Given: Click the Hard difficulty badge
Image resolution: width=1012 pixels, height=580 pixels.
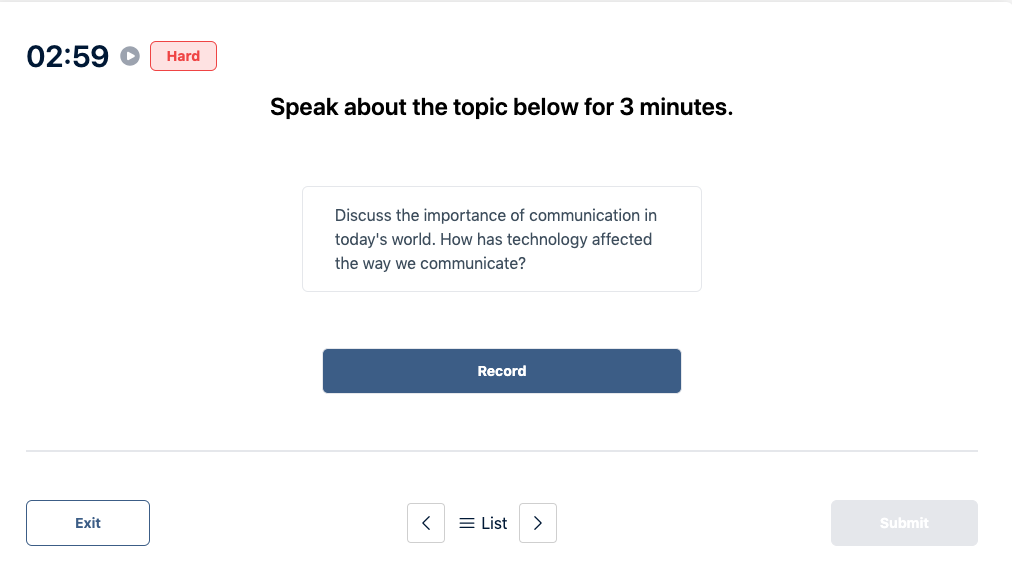Looking at the screenshot, I should pyautogui.click(x=183, y=56).
